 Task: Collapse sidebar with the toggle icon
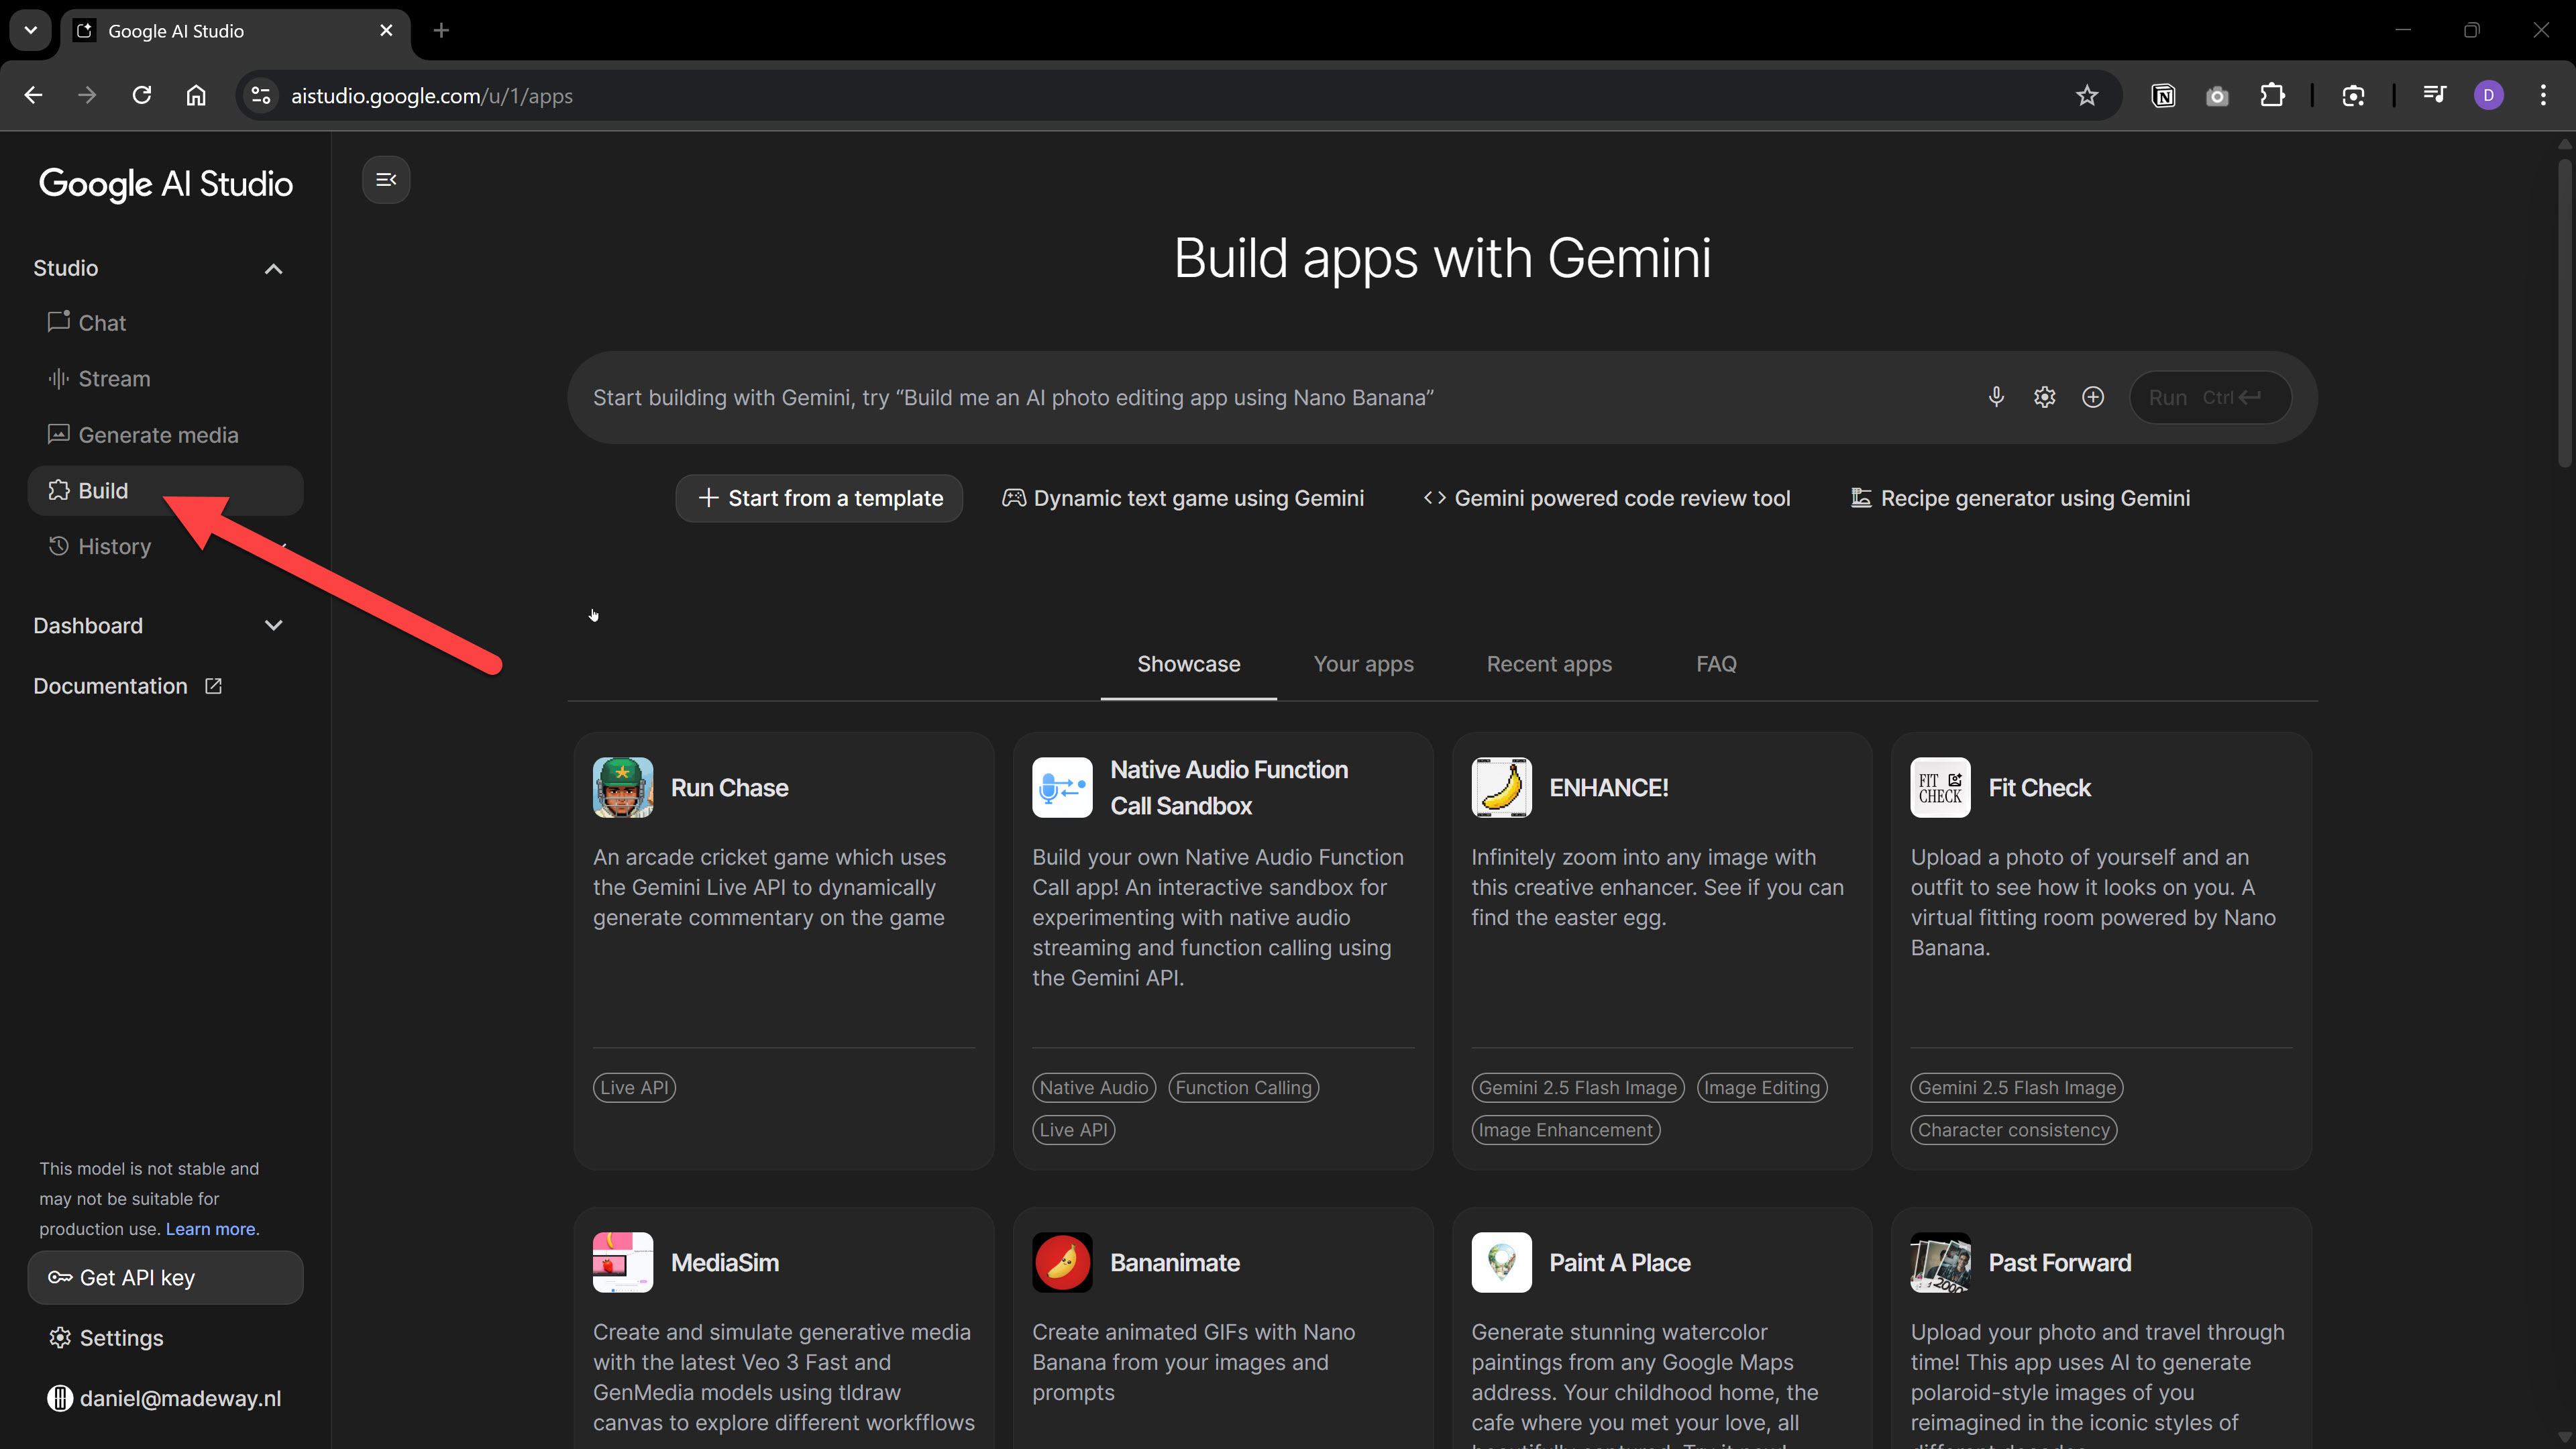386,180
